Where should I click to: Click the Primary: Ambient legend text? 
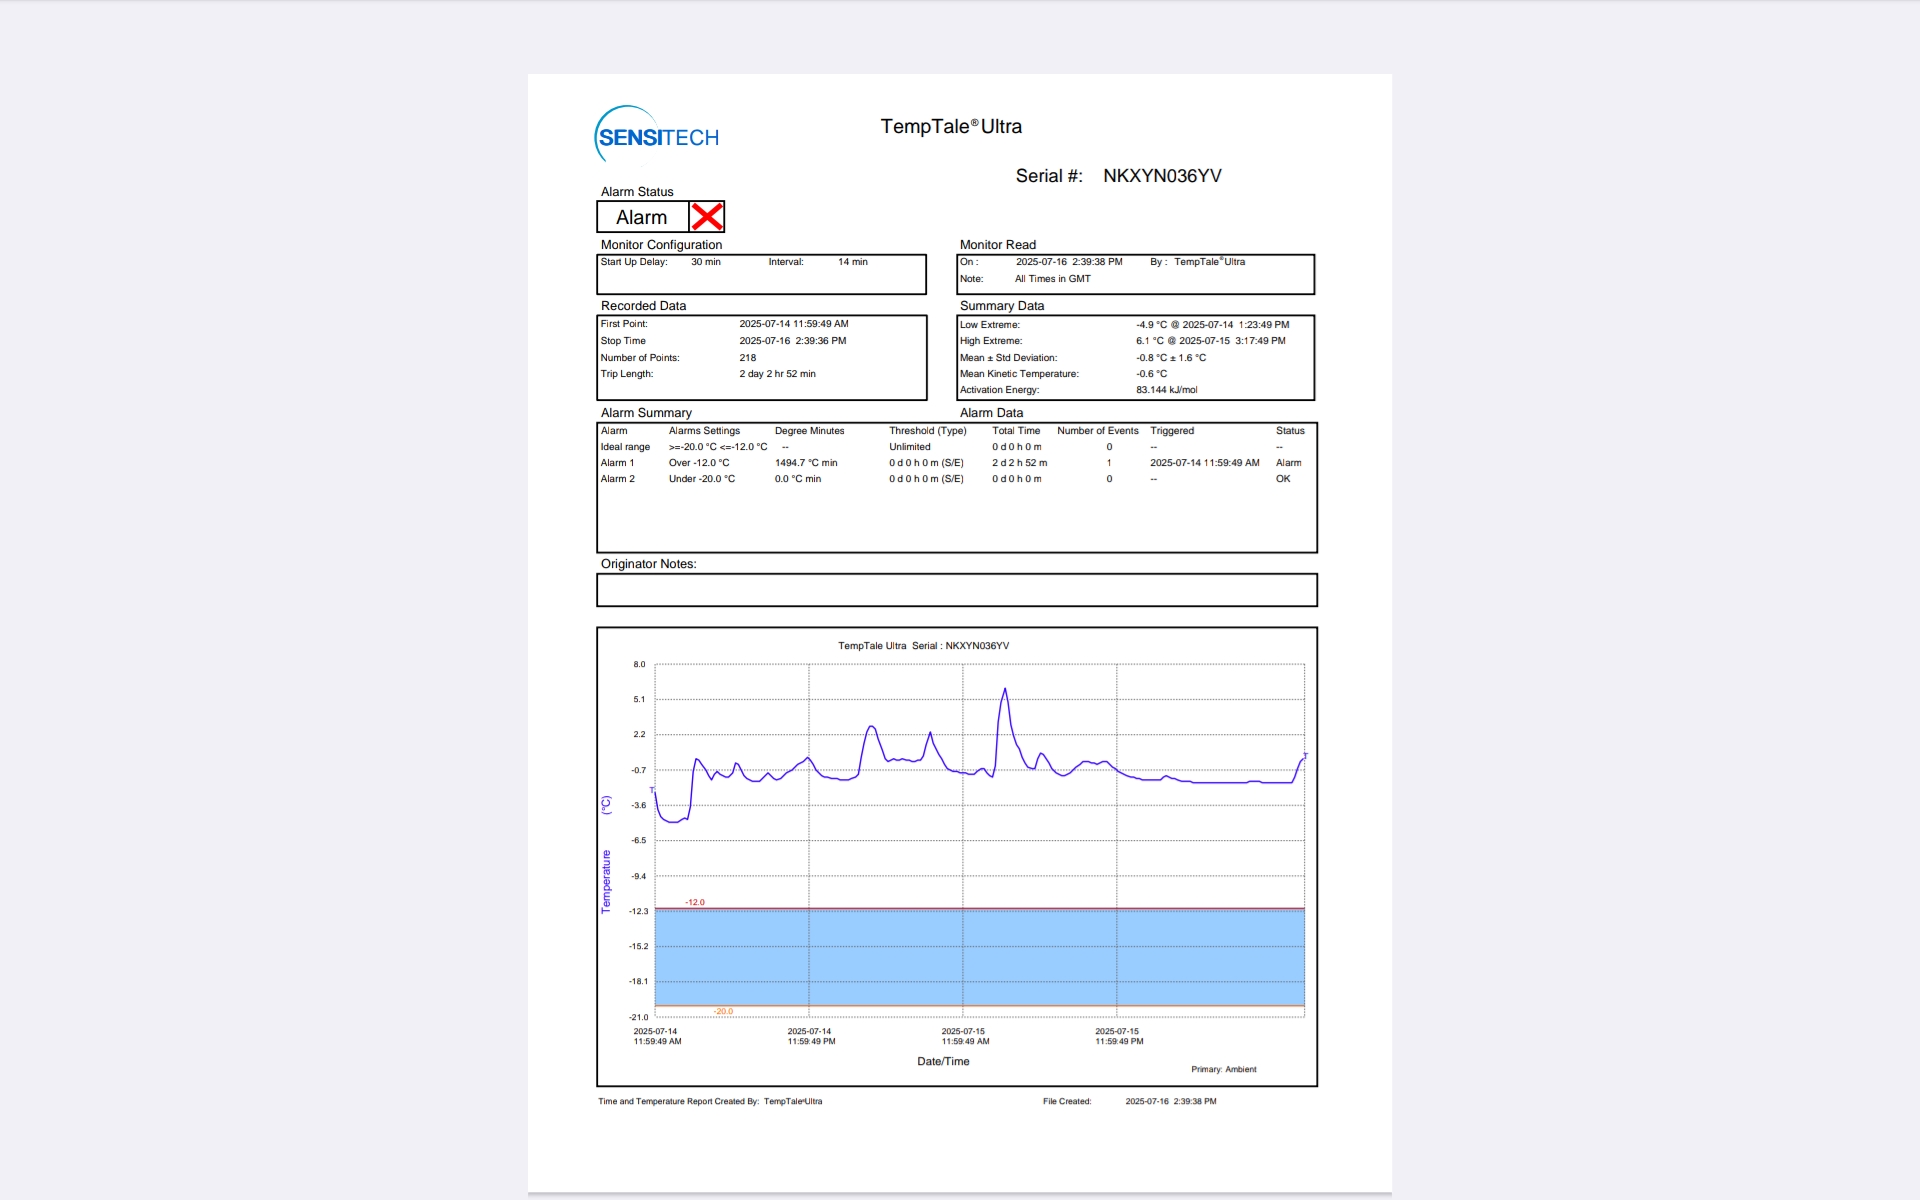[x=1223, y=1069]
